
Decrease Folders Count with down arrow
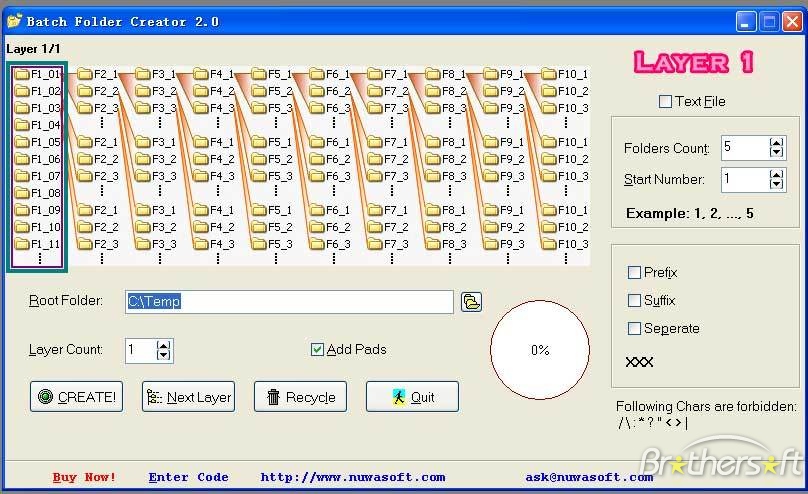point(777,152)
